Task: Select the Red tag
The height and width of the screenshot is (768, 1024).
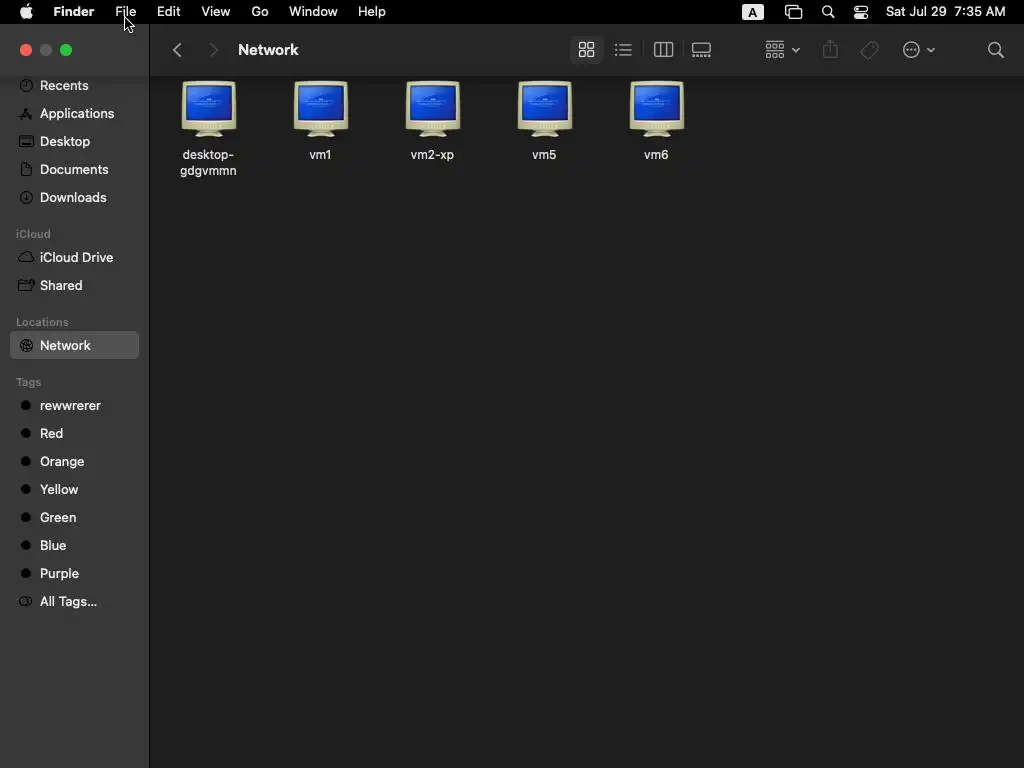Action: (x=74, y=434)
